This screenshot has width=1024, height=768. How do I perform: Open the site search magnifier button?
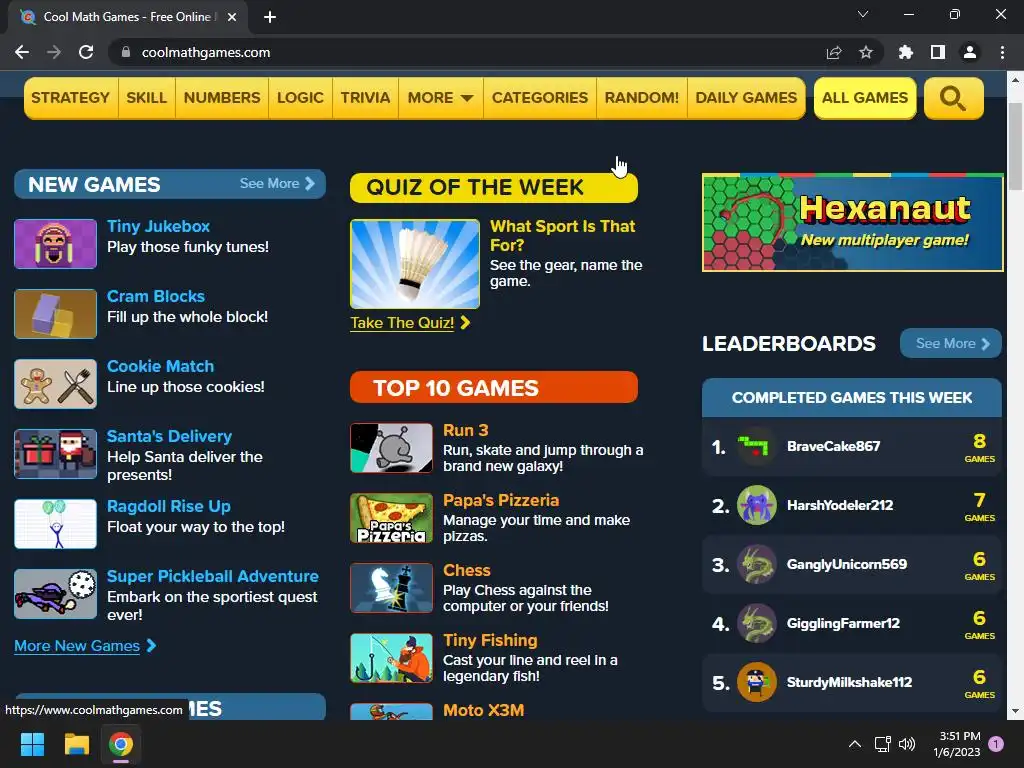coord(953,99)
